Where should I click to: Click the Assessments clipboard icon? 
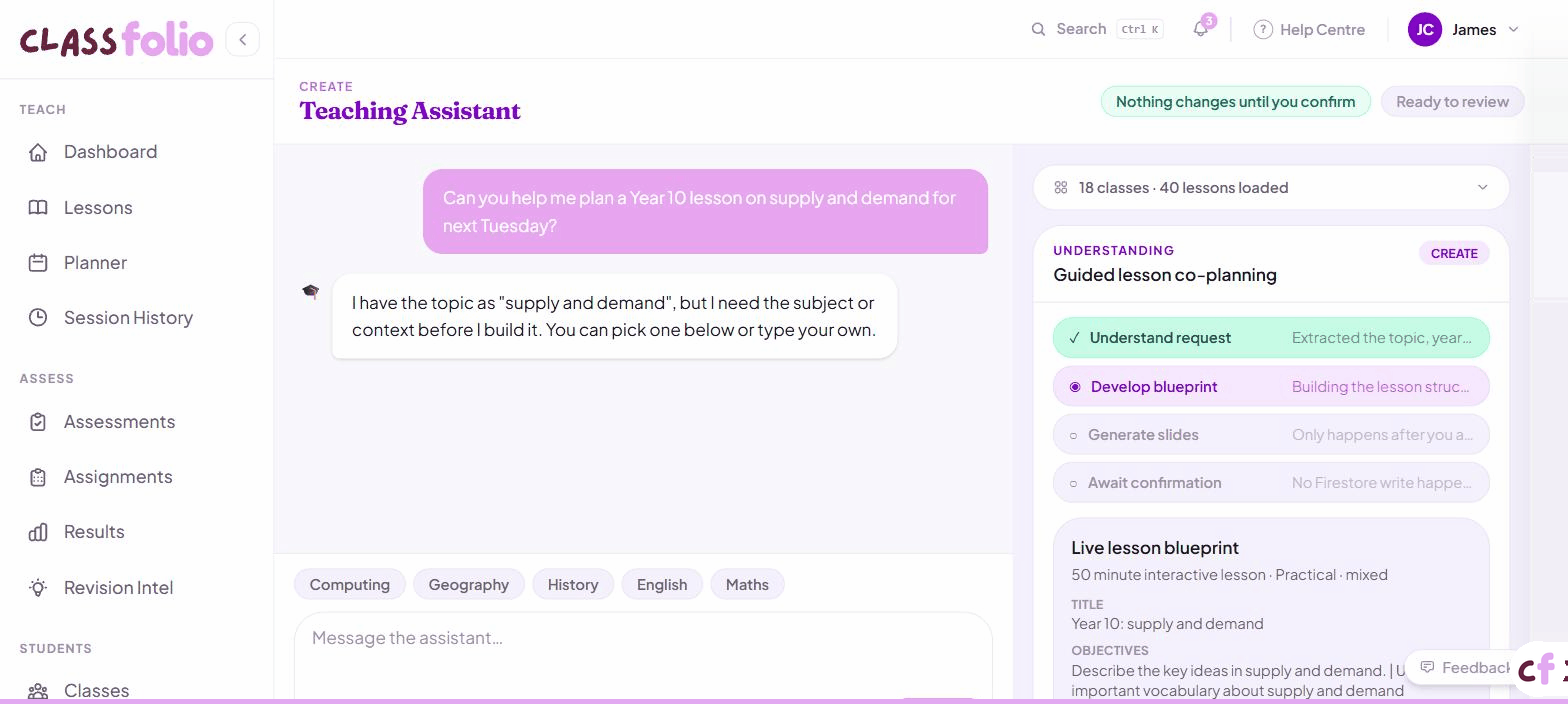(38, 422)
